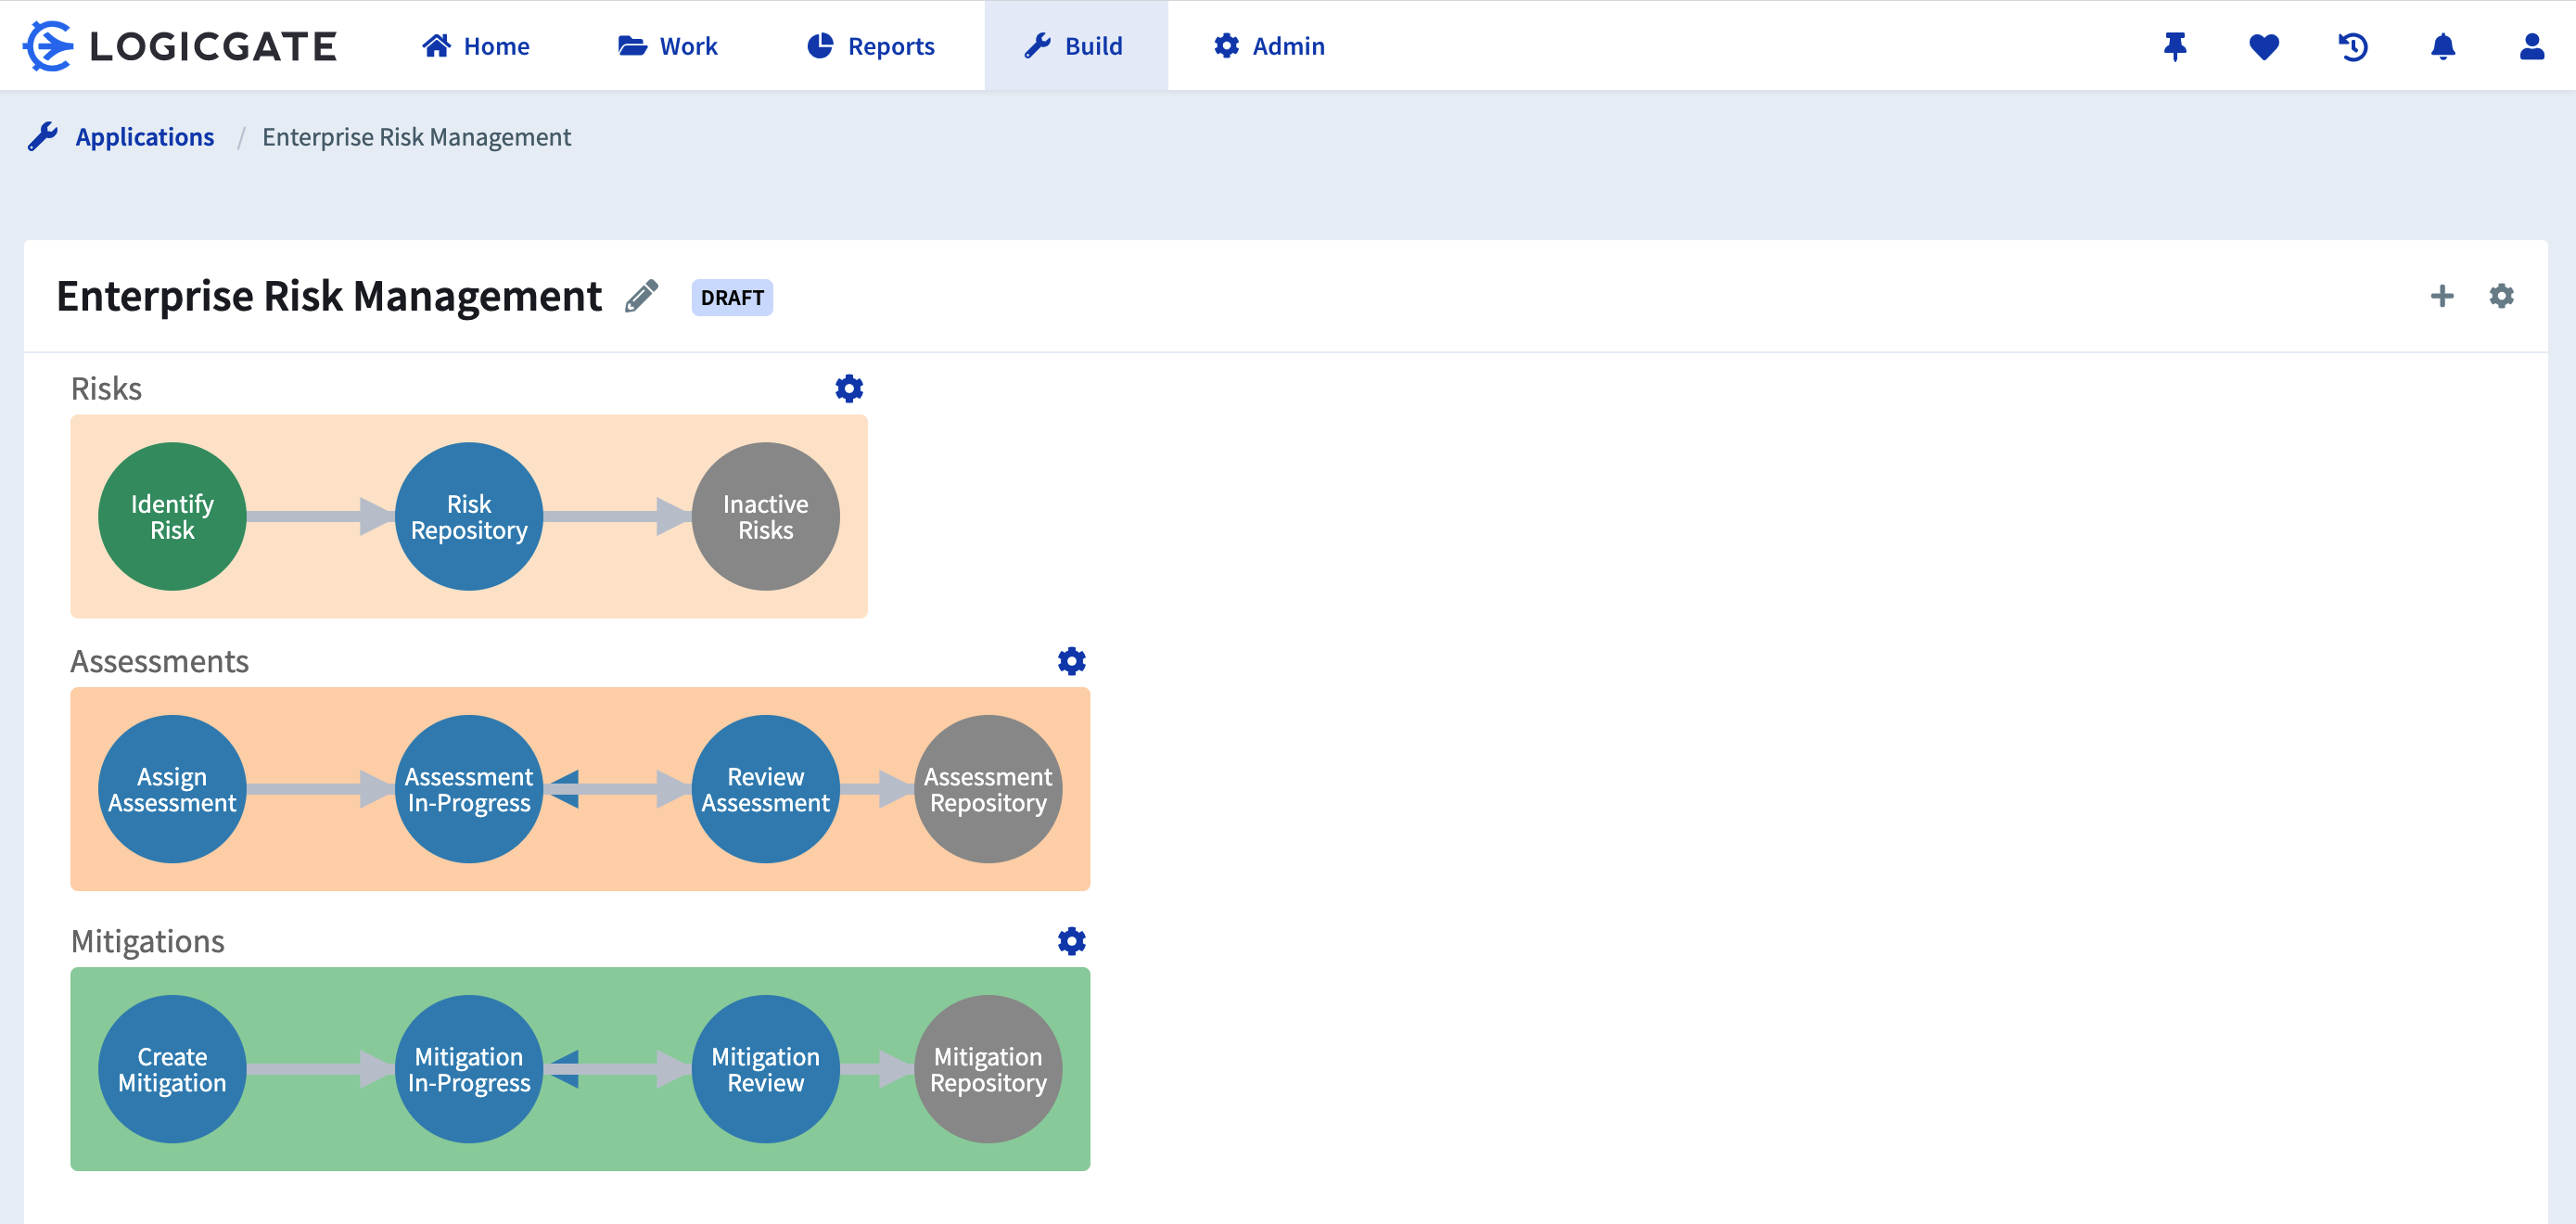Click the pie chart icon beside Reports
Screen dimensions: 2576x1224
click(820, 46)
